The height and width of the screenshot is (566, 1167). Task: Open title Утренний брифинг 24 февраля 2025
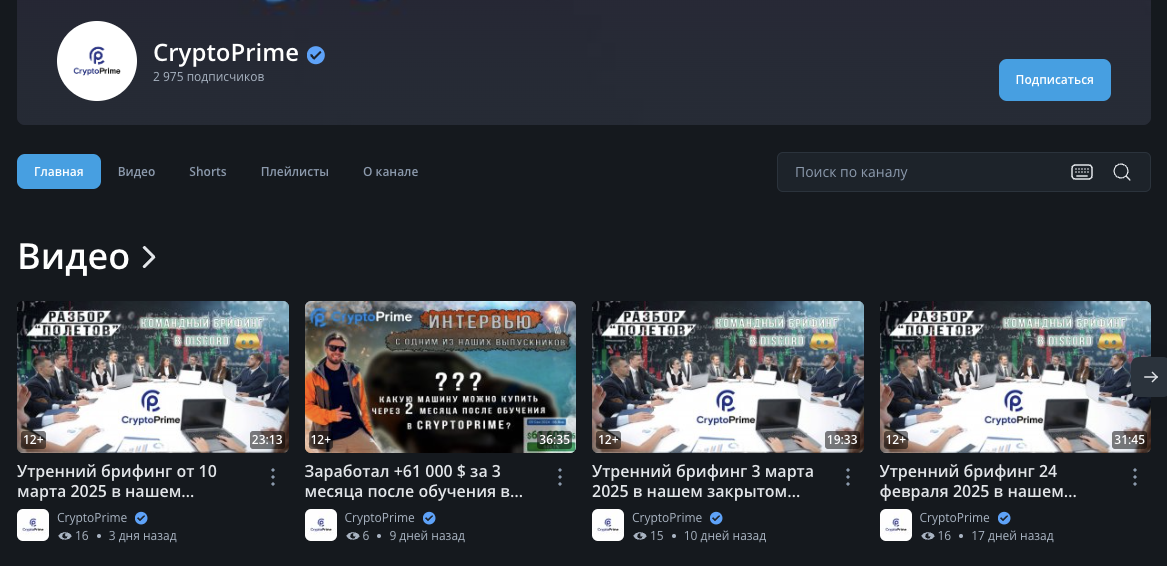point(978,482)
